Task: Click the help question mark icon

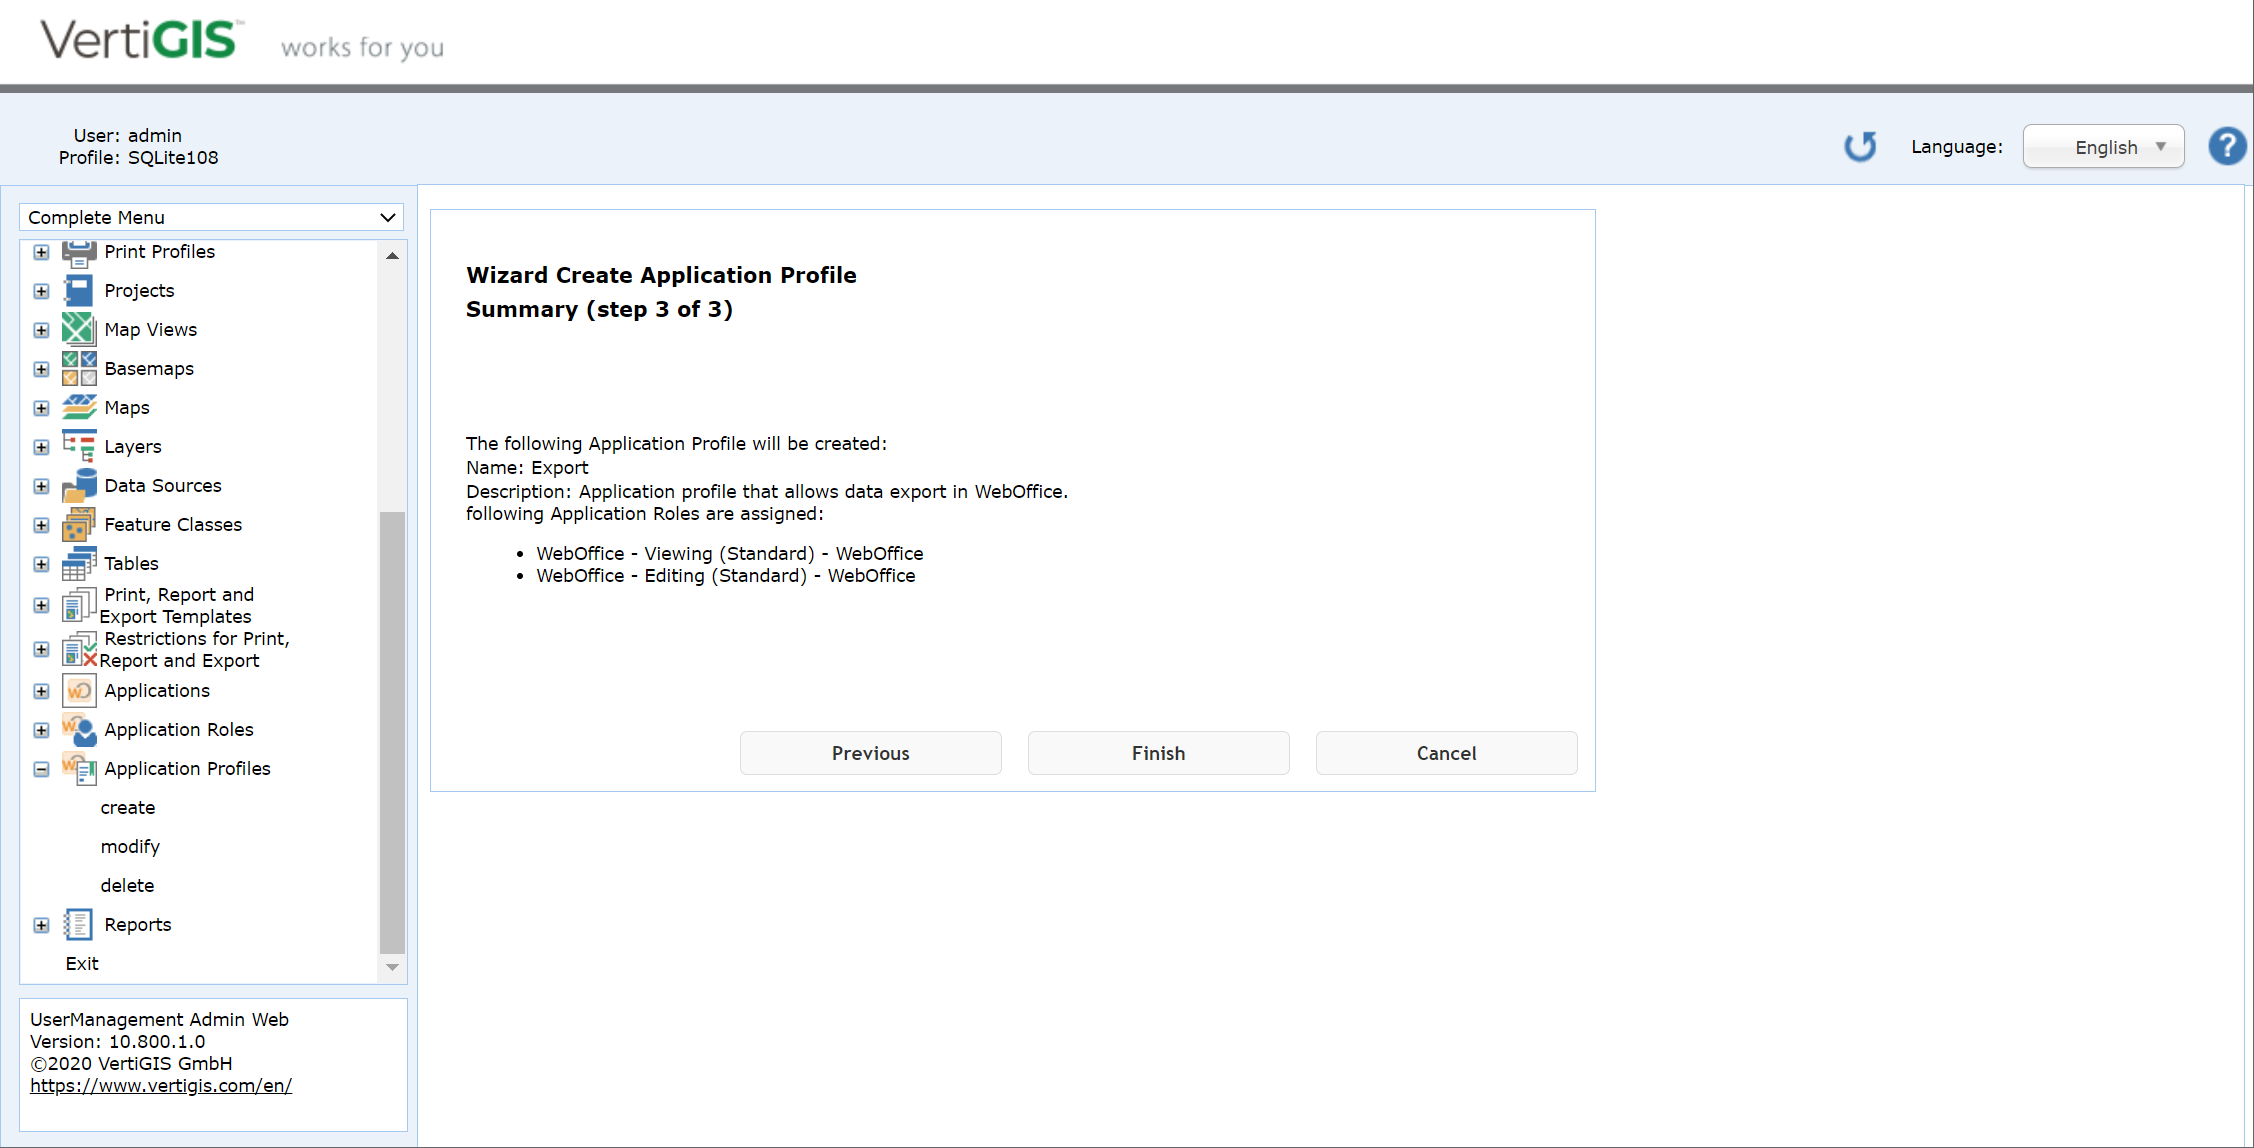Action: click(2227, 146)
